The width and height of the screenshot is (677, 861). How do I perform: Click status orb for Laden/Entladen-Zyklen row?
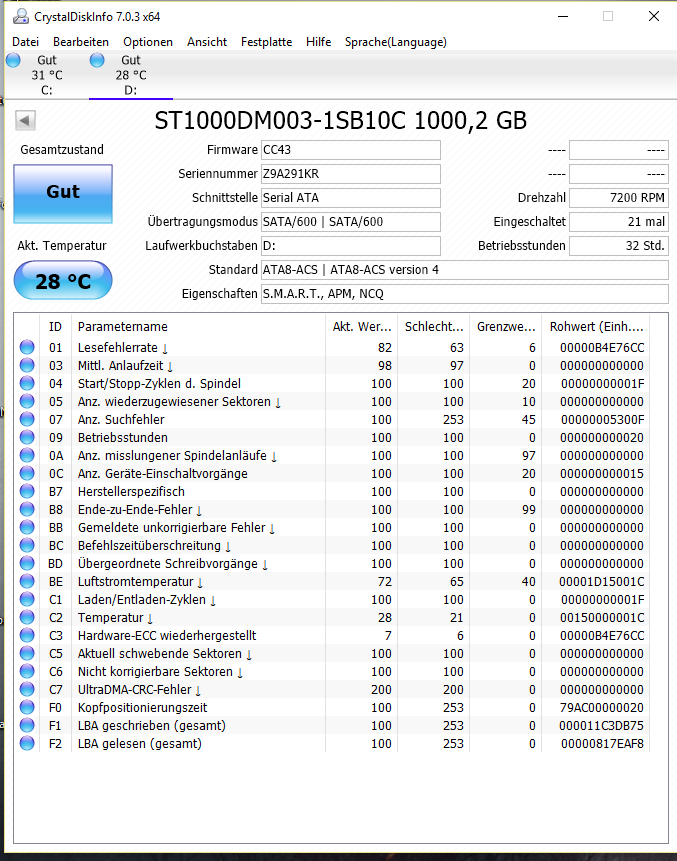point(27,599)
